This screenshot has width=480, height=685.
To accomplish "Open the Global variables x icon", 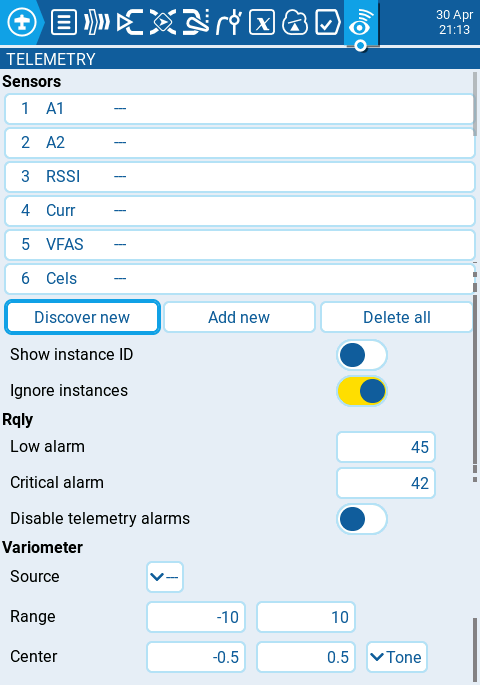I will coord(262,22).
